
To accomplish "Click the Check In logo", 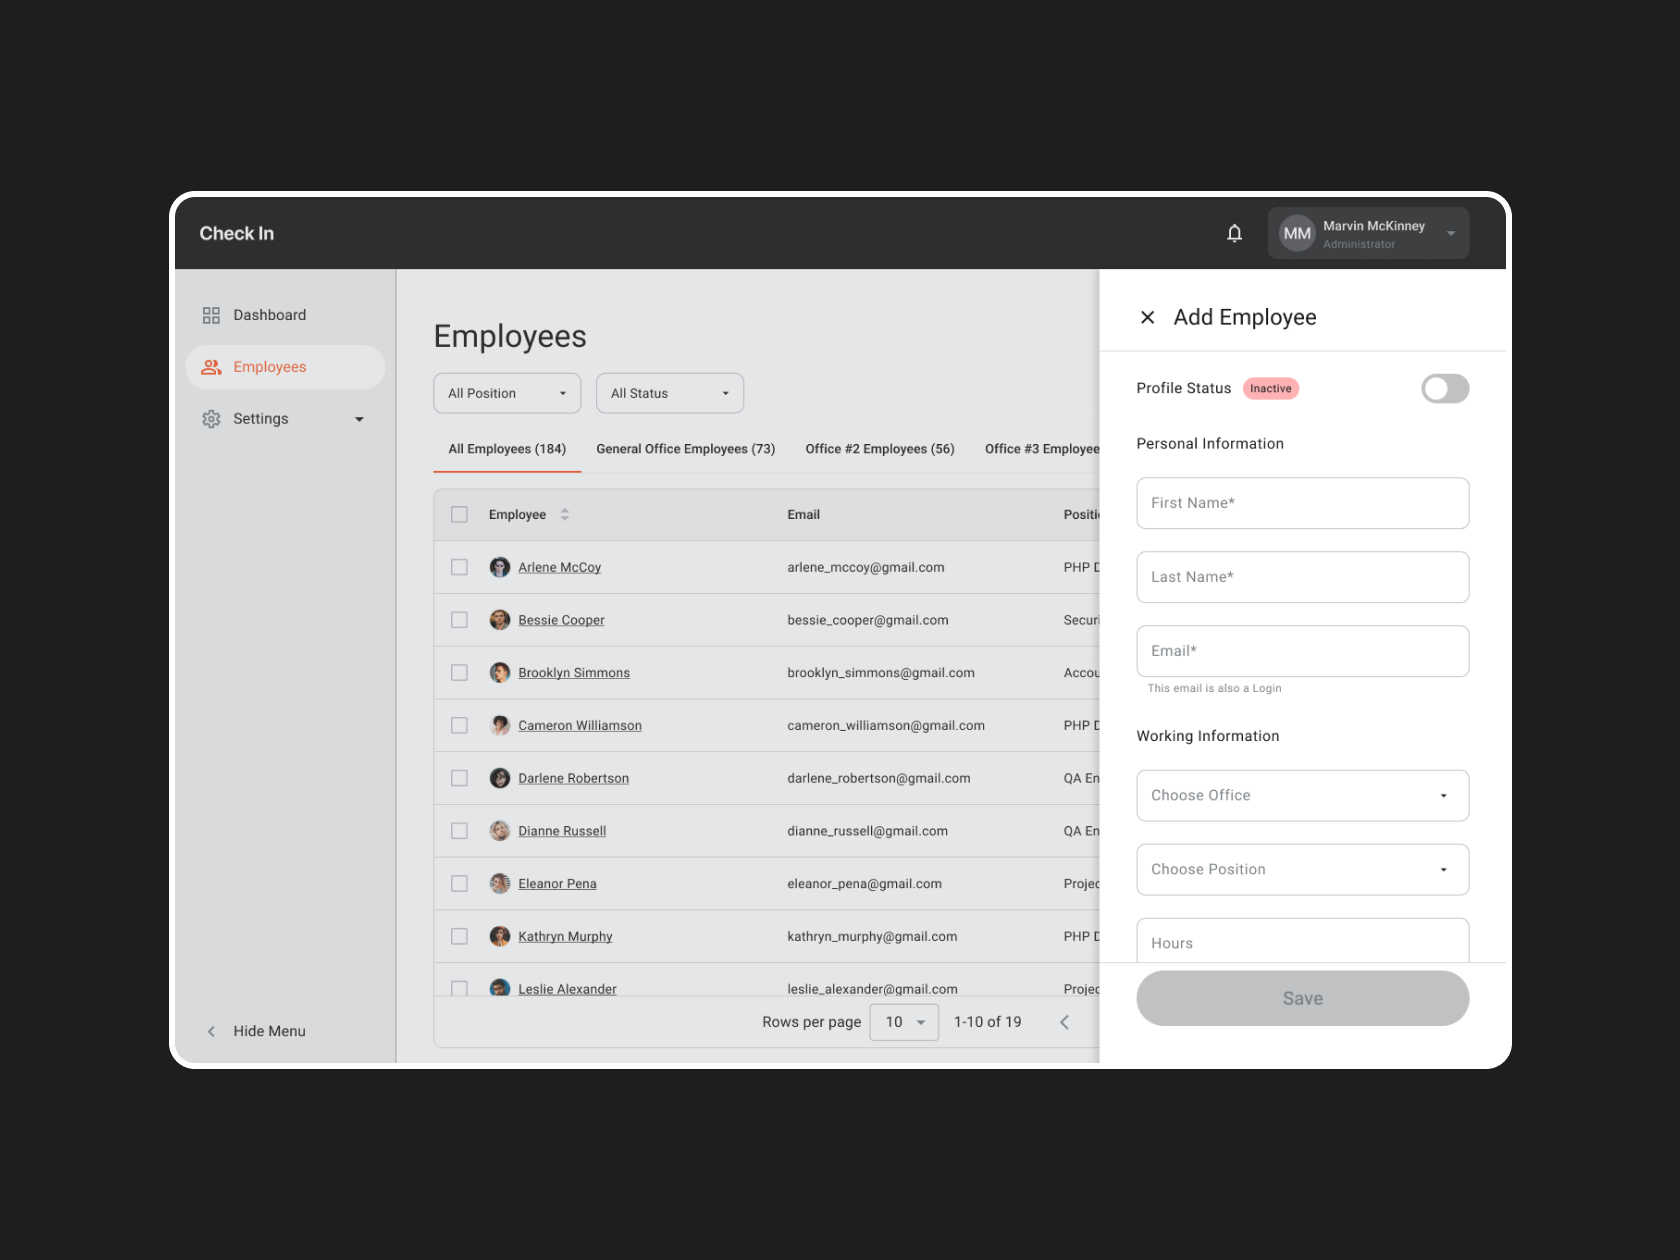I will (x=236, y=233).
